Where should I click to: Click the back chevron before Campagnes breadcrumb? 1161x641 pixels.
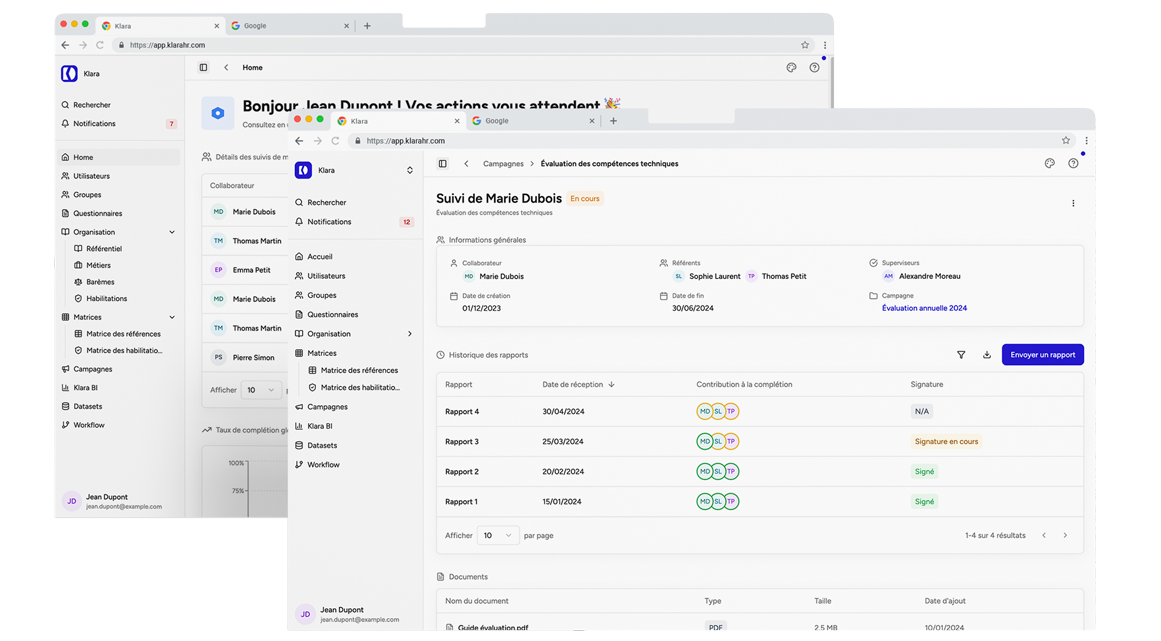(466, 164)
